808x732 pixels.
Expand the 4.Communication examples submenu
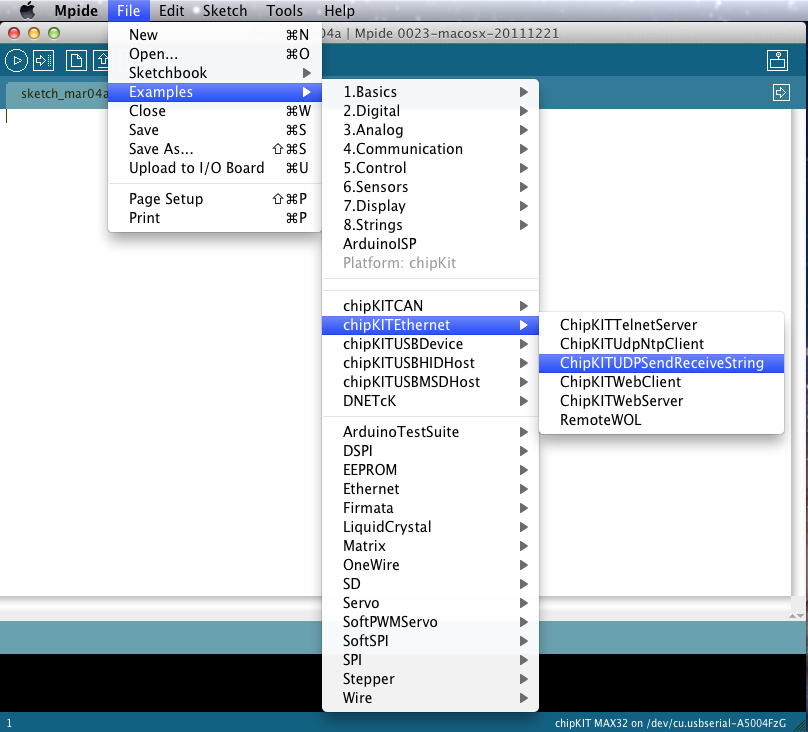coord(430,149)
